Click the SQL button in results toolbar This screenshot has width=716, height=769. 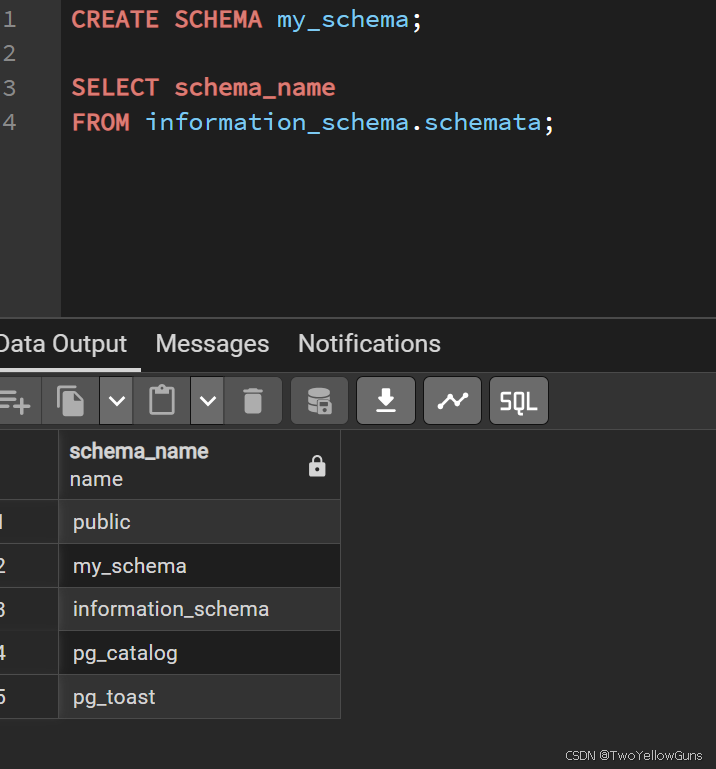[519, 401]
